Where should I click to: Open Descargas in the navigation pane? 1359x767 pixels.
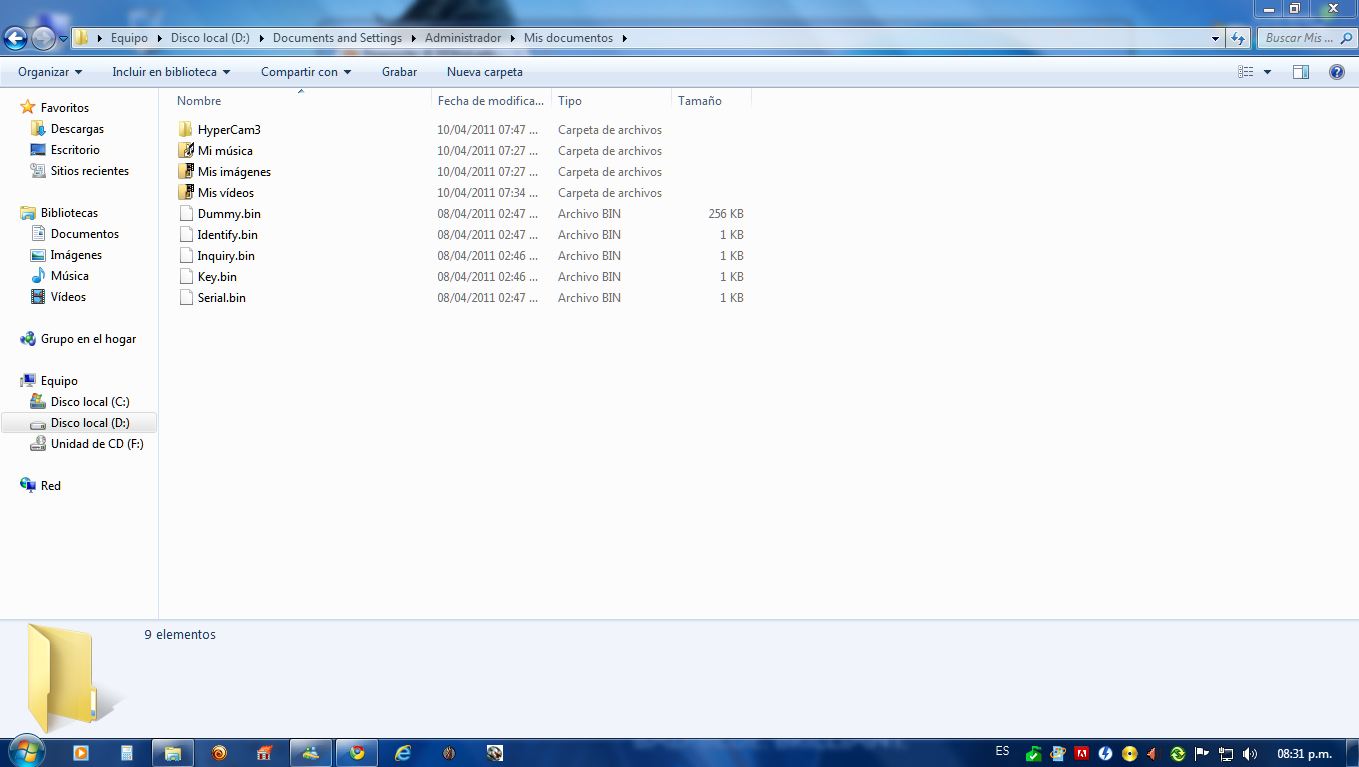[x=77, y=129]
